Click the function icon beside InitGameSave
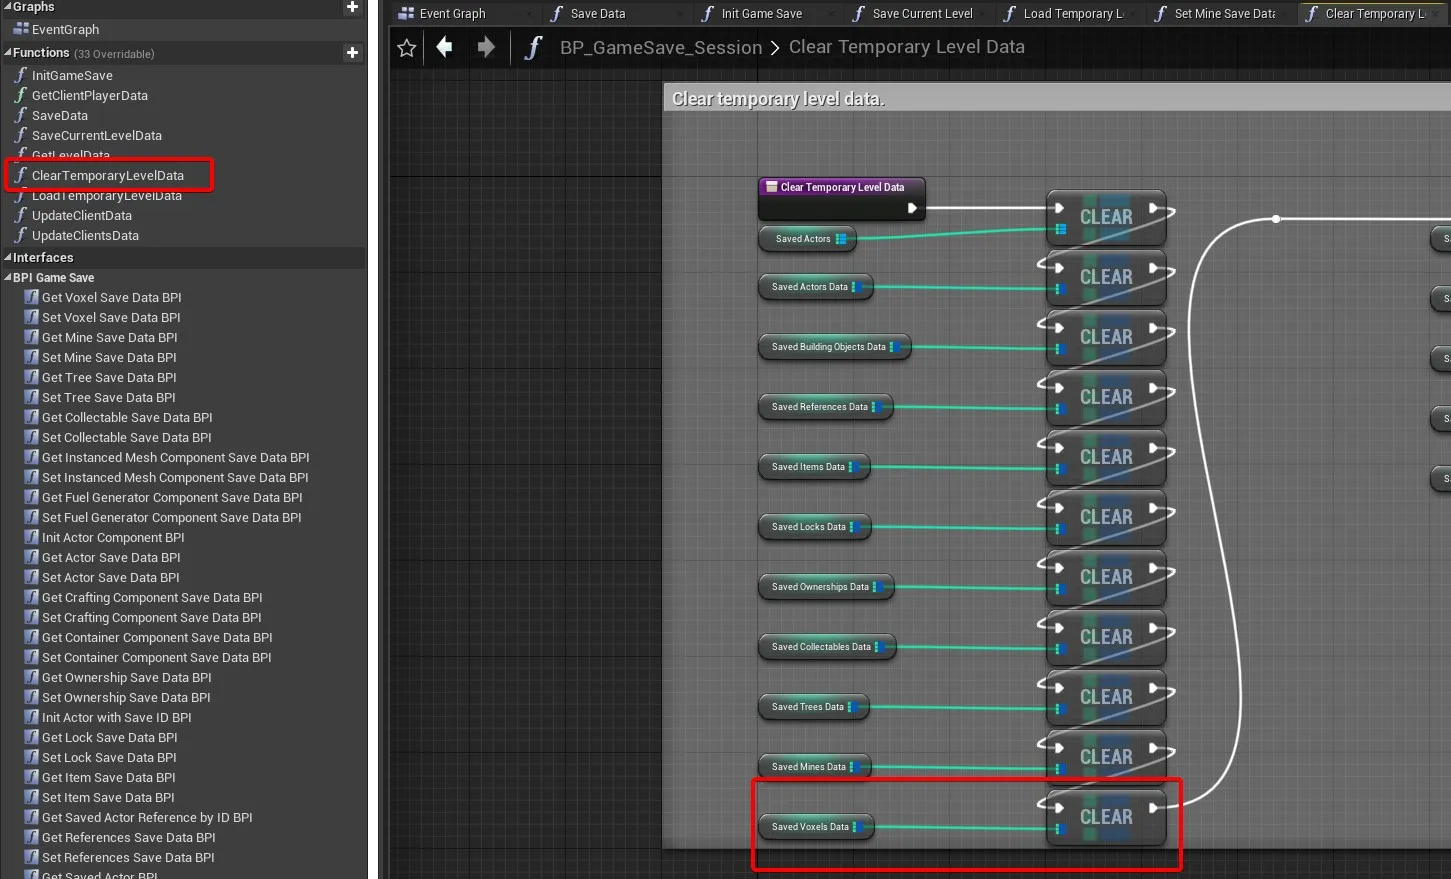Image resolution: width=1451 pixels, height=879 pixels. [x=20, y=75]
